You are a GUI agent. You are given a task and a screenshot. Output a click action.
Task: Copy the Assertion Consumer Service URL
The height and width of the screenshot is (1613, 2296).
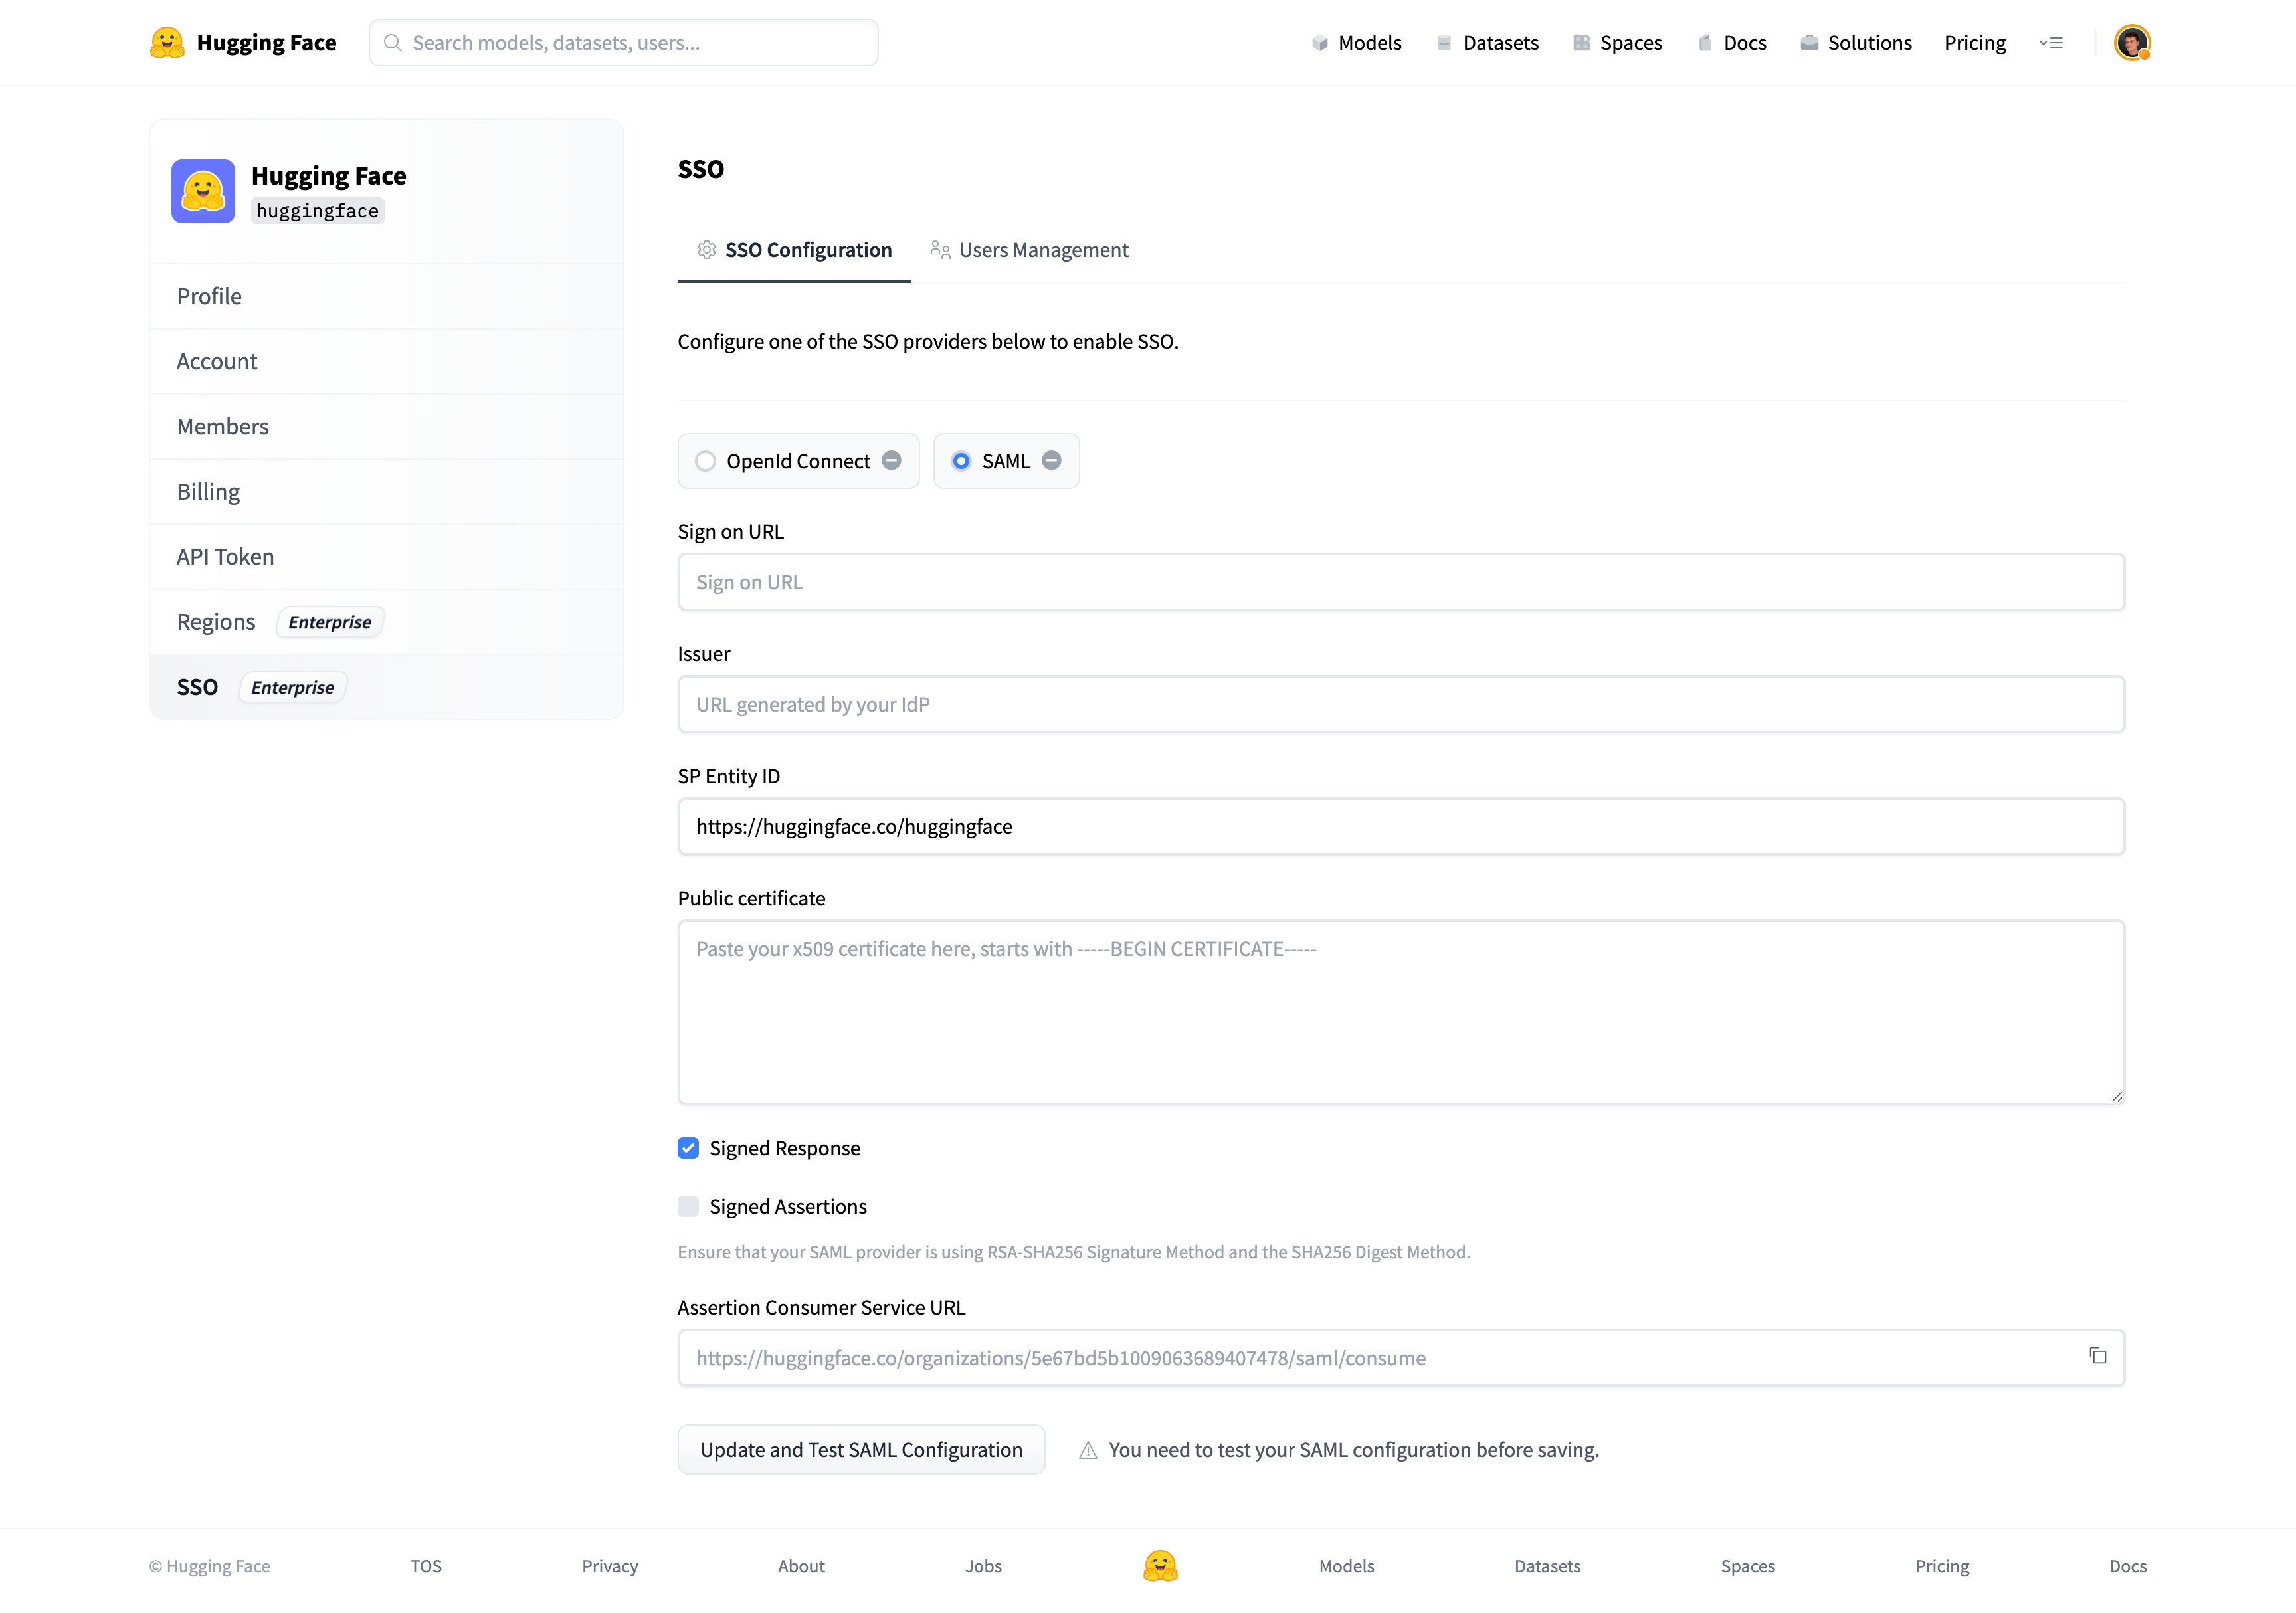click(x=2097, y=1357)
